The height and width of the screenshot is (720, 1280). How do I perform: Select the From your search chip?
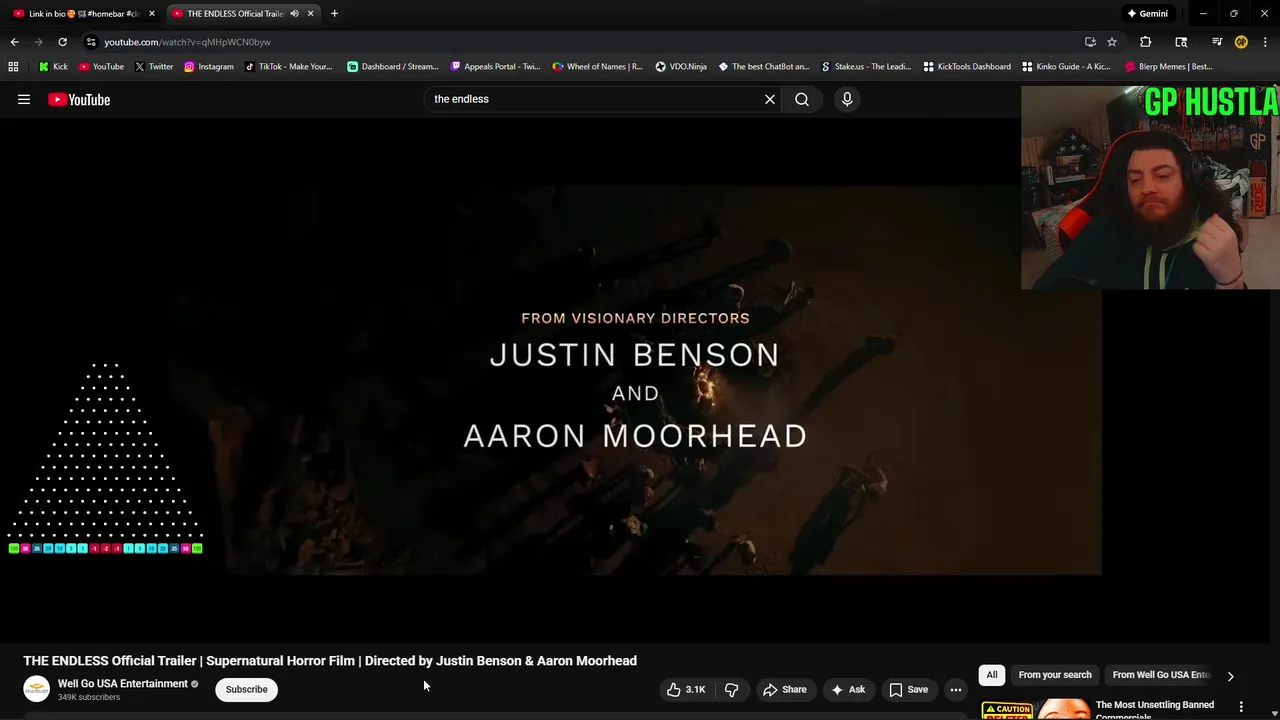point(1055,675)
